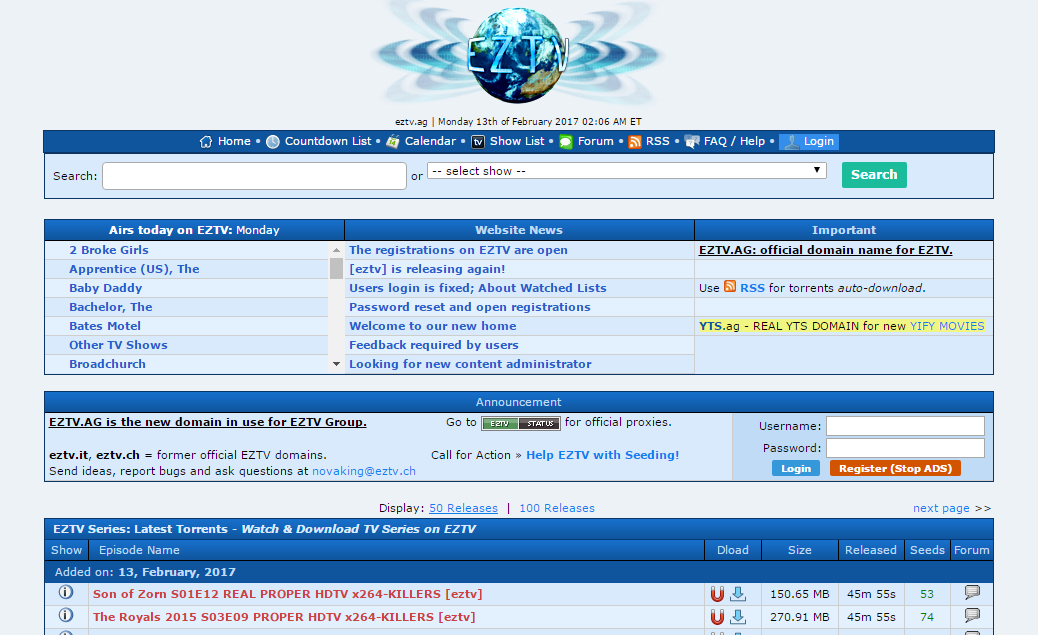Open Bates Motel show link
The height and width of the screenshot is (635, 1038).
105,326
